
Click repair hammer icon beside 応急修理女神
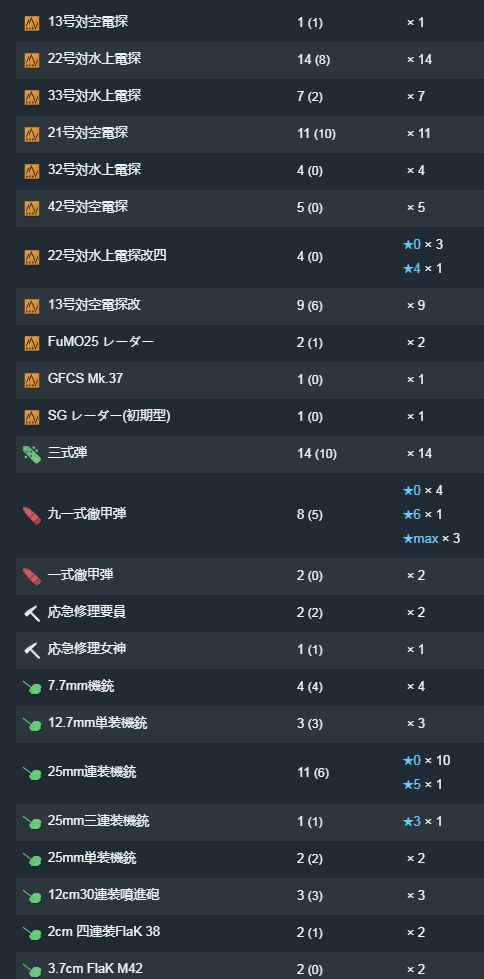[32, 650]
